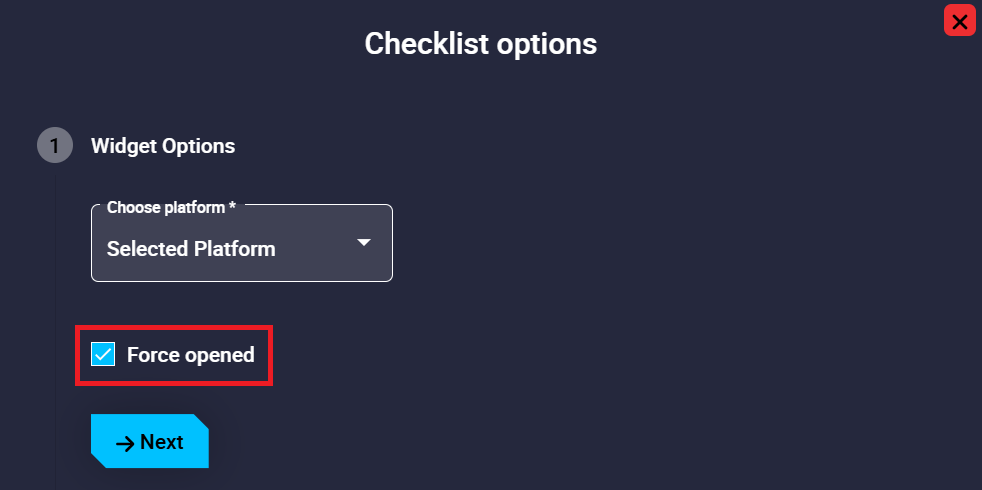
Task: Click the red X icon
Action: point(959,21)
